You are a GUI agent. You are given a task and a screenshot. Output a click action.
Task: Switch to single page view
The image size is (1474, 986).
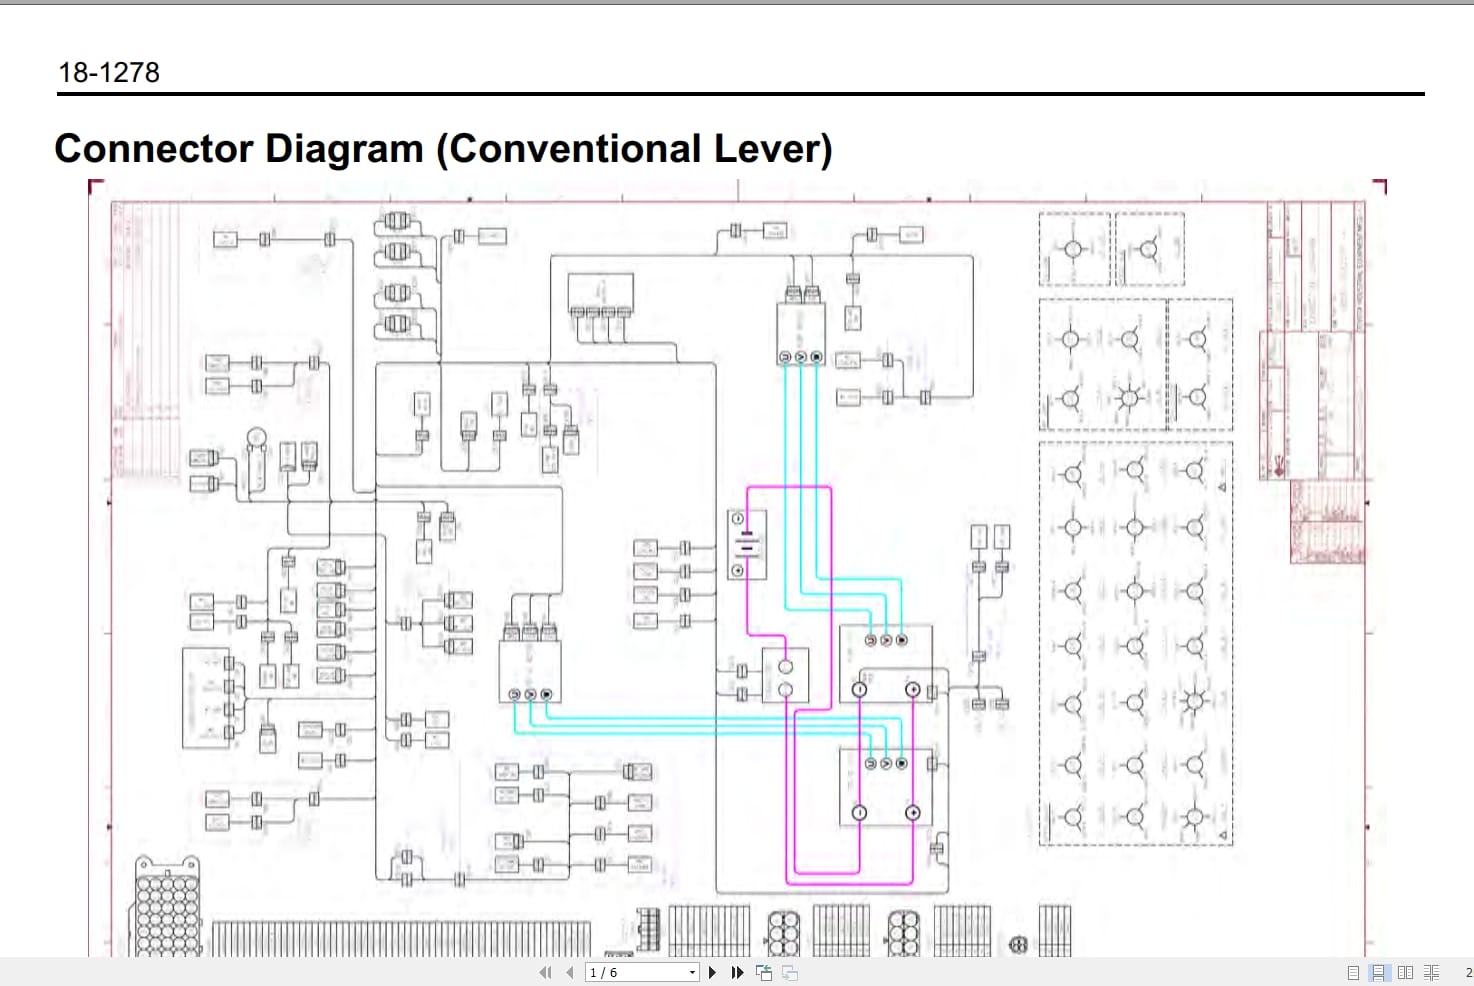tap(1353, 972)
